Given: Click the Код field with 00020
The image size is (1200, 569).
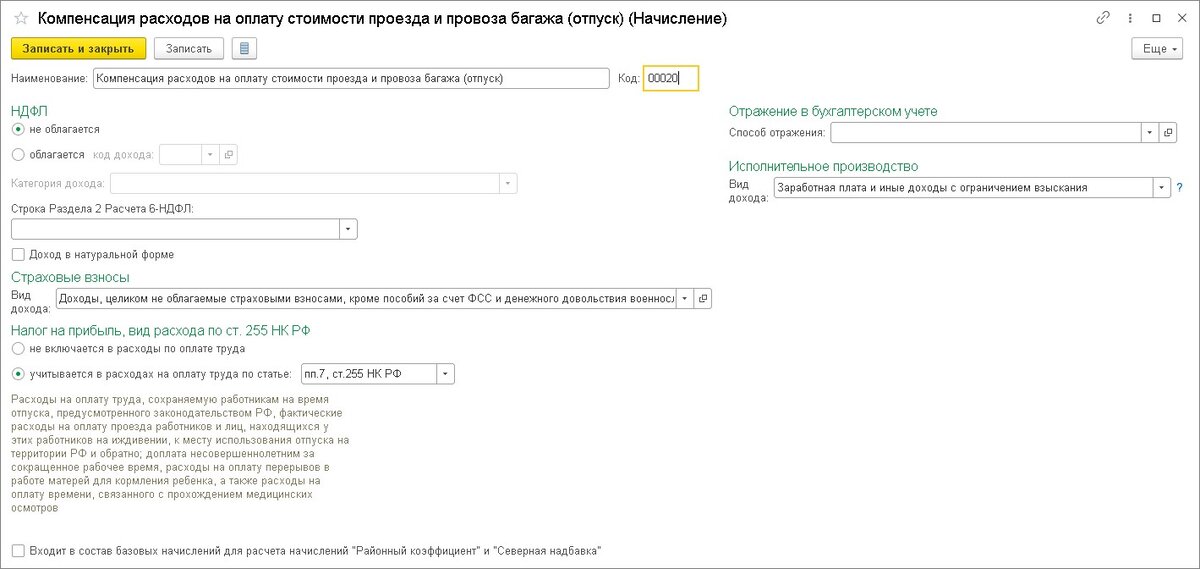Looking at the screenshot, I should click(670, 79).
